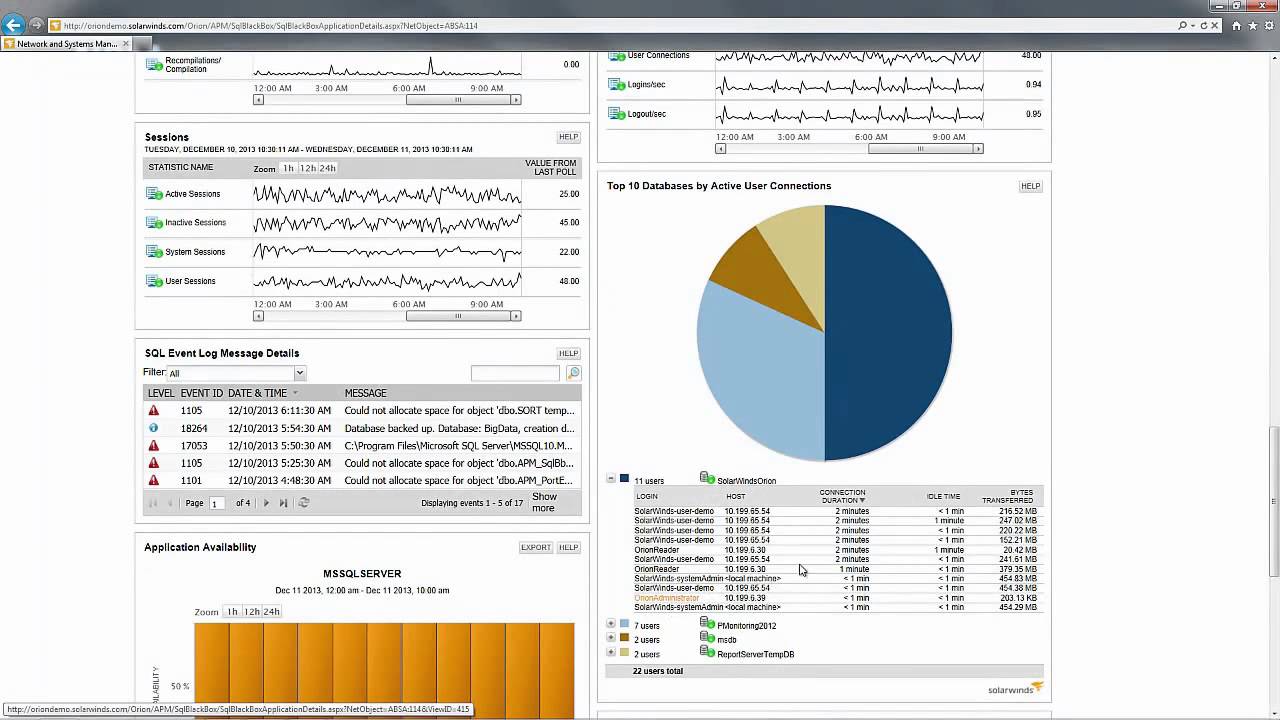Refresh the event log table
1280x720 pixels.
click(x=304, y=503)
